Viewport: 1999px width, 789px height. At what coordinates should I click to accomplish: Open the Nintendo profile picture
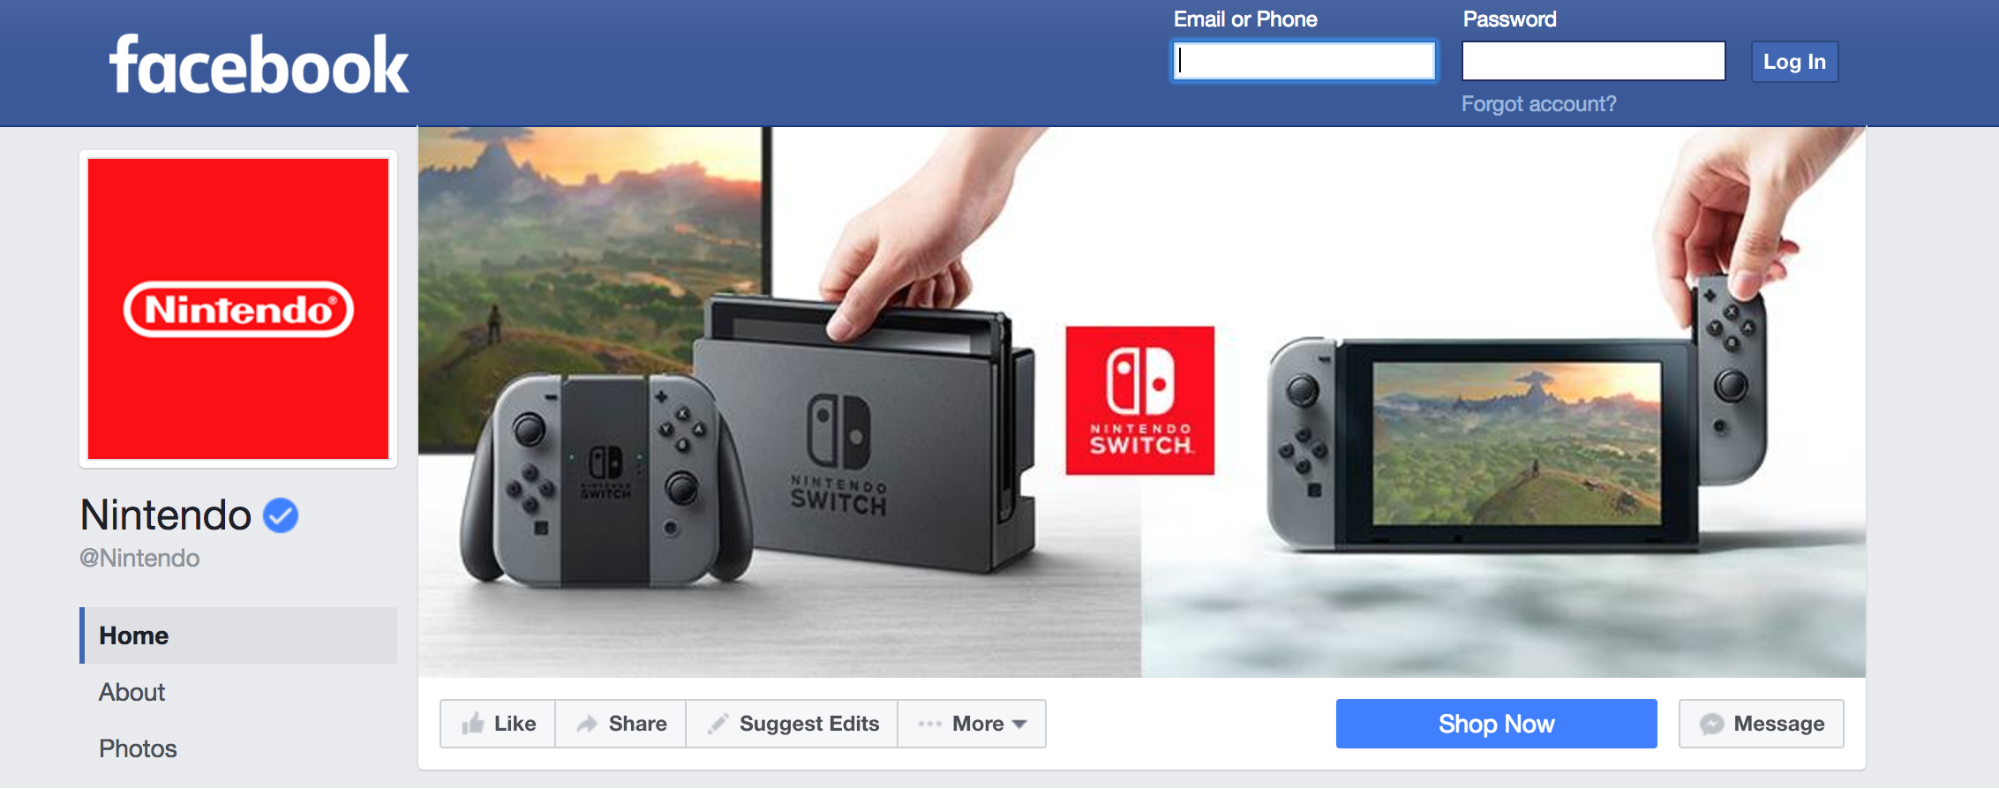pyautogui.click(x=238, y=309)
